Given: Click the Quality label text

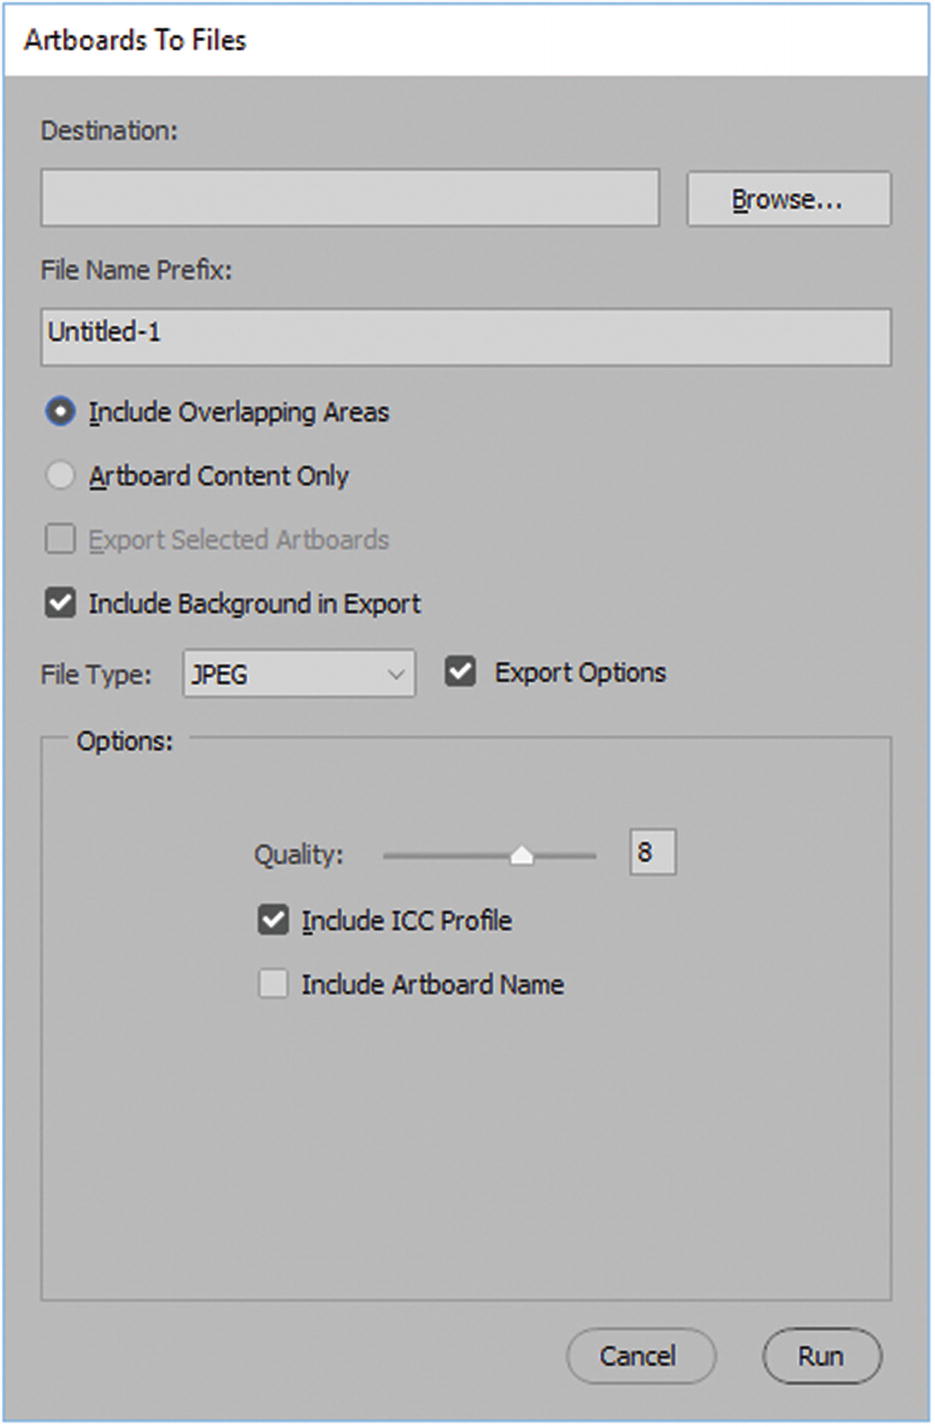Looking at the screenshot, I should point(298,855).
